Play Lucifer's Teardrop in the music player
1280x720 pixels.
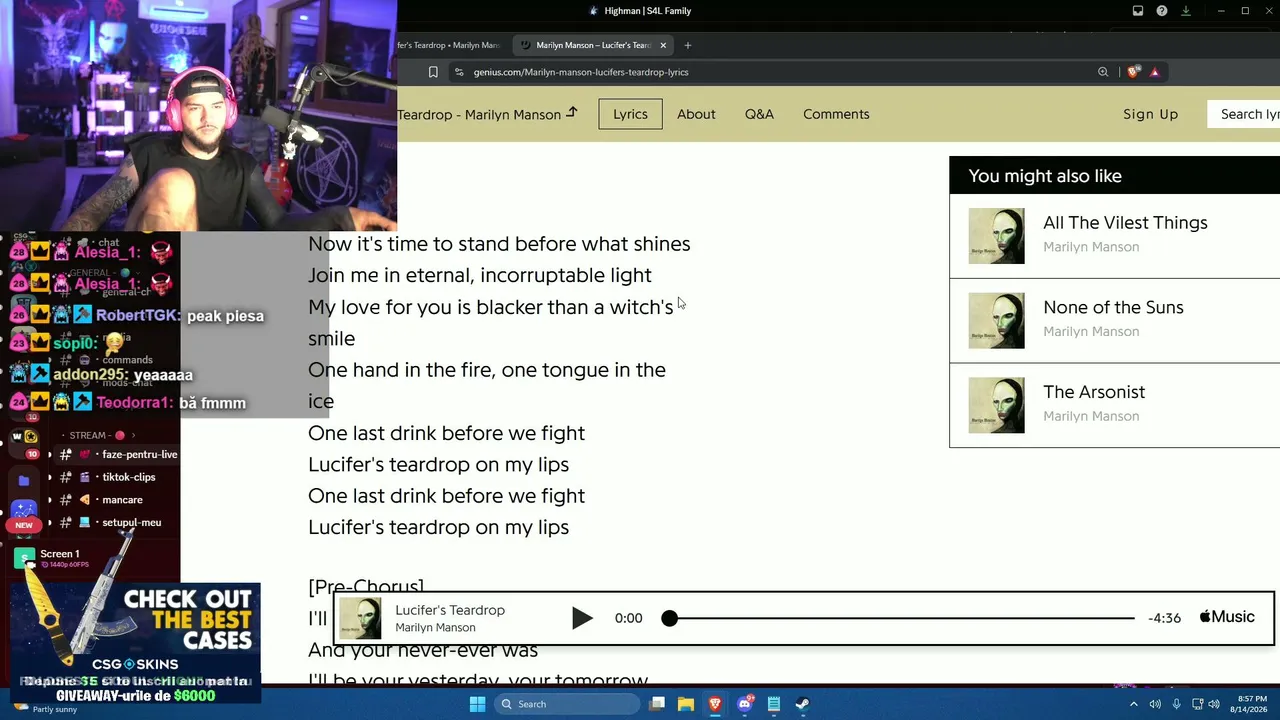[582, 618]
